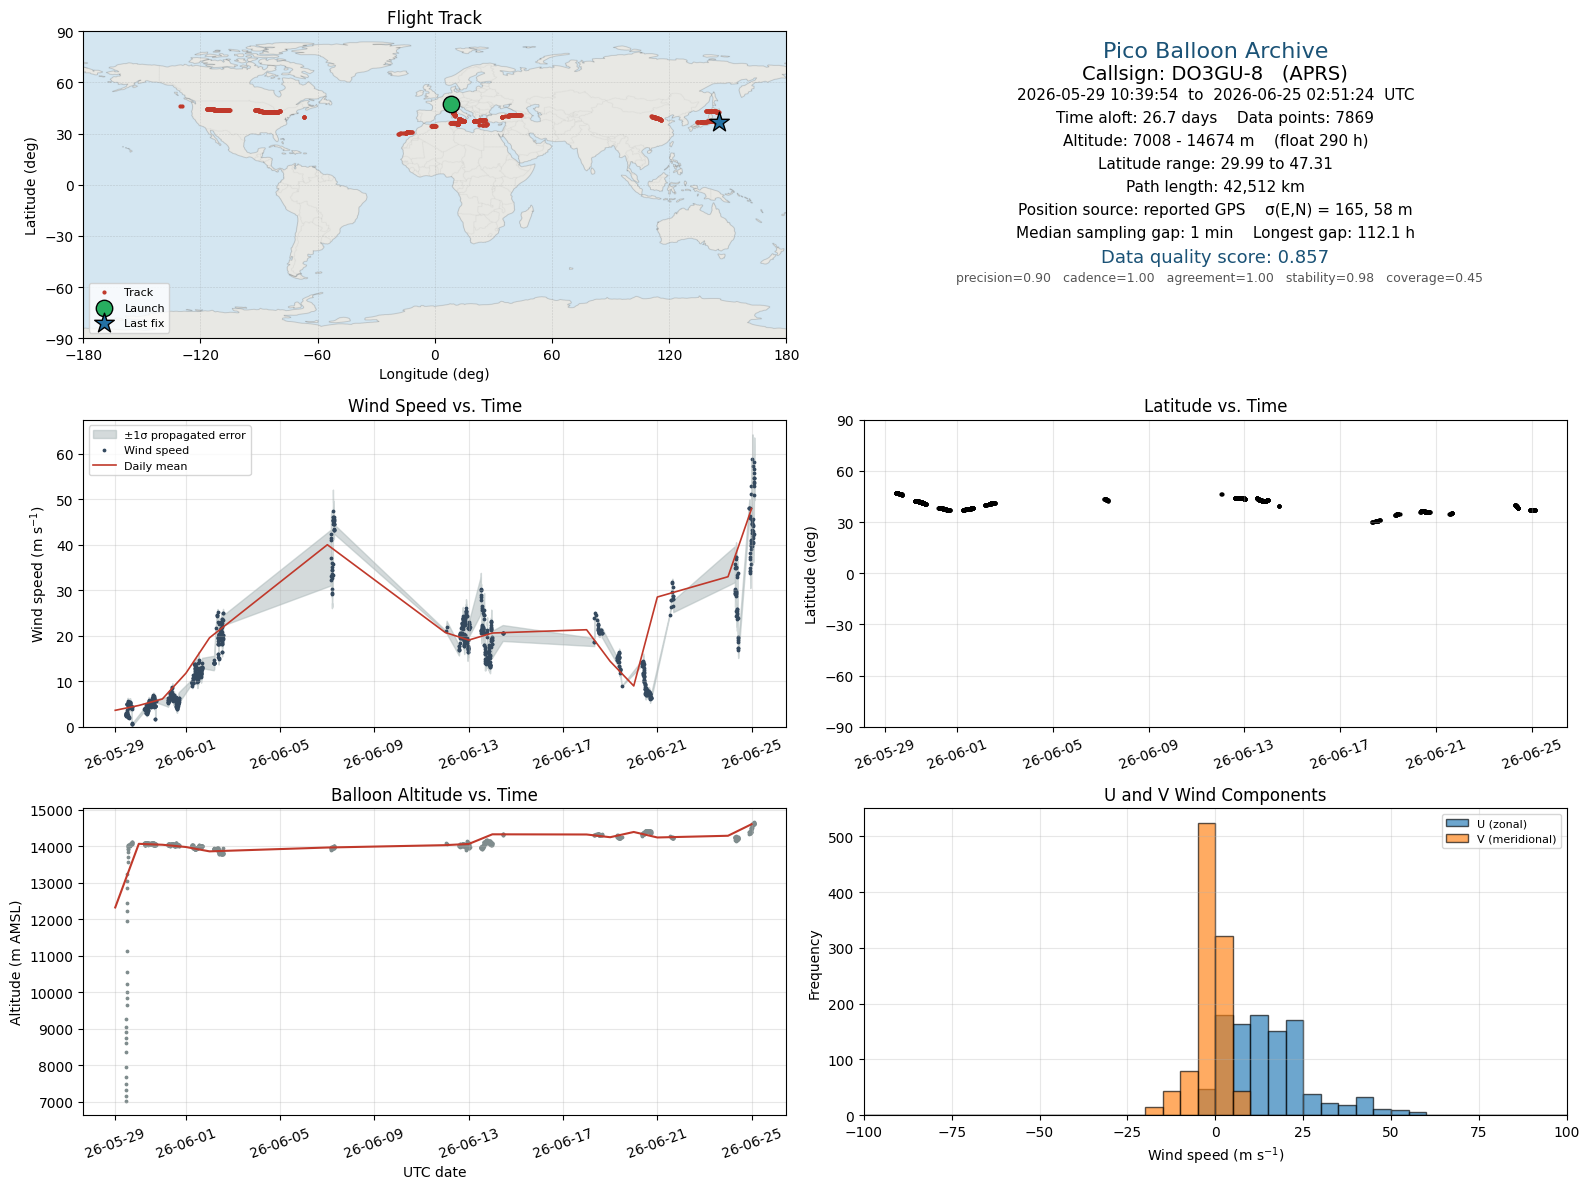Click the "Path length: 42,512 km" line
This screenshot has height=1189, width=1590.
pos(1215,187)
